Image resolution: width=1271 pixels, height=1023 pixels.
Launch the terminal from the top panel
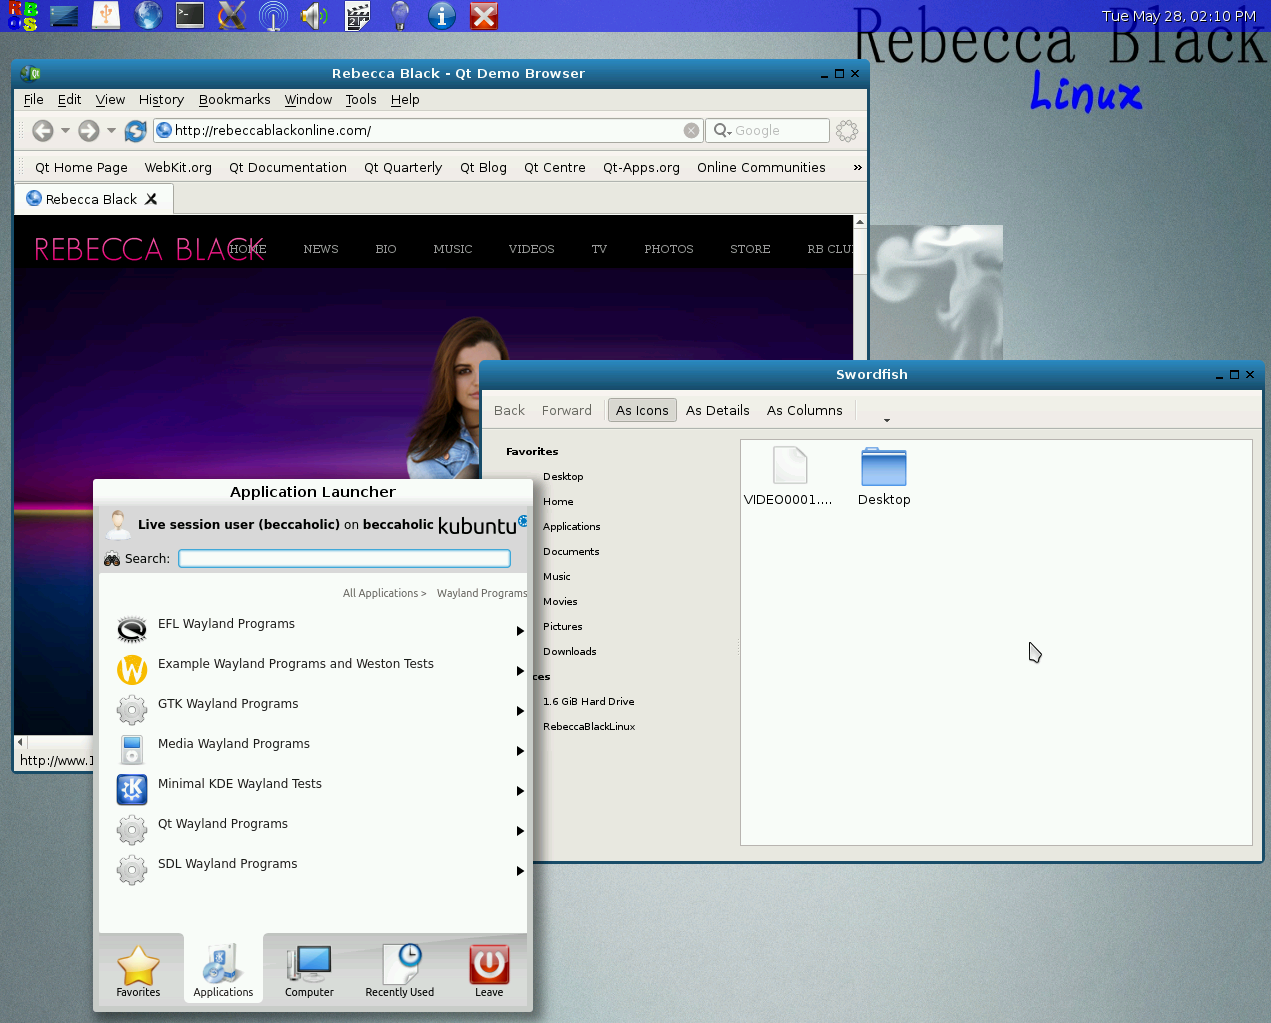pos(190,15)
